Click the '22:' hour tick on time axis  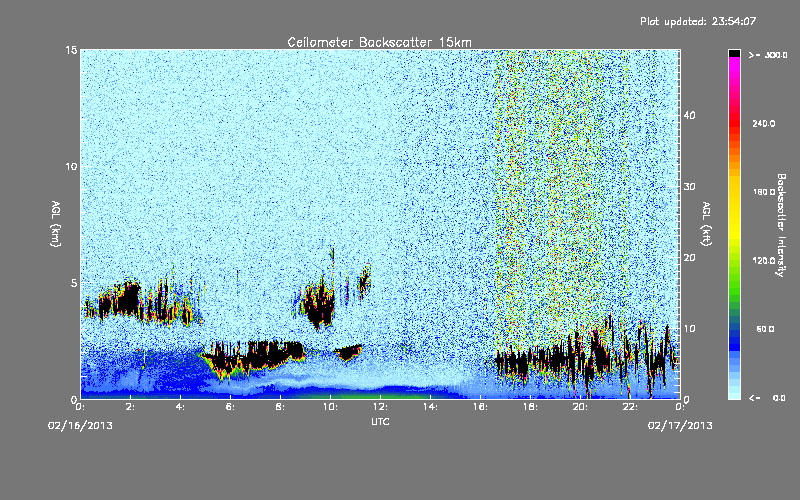[630, 407]
